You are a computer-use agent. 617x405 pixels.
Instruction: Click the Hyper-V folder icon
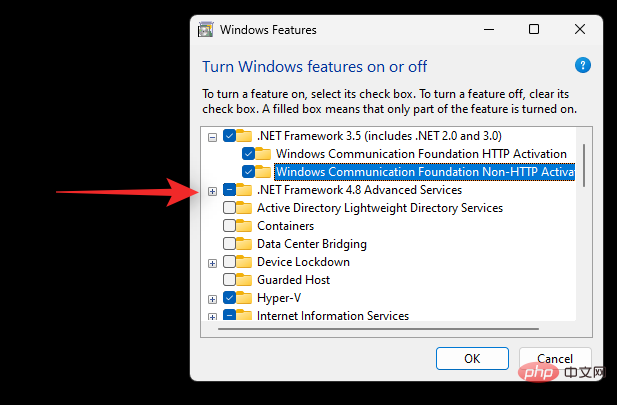pyautogui.click(x=245, y=298)
